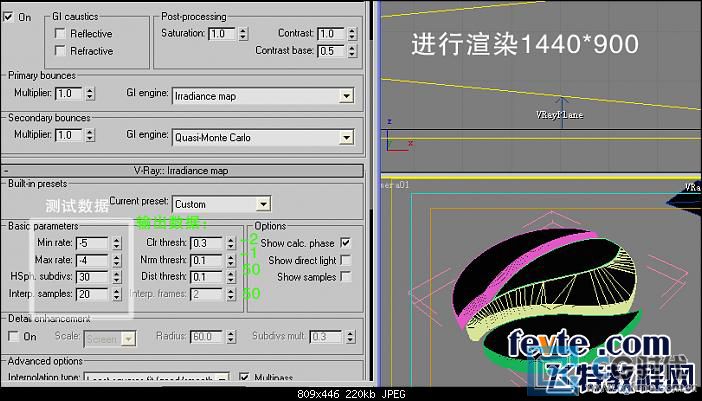Click the Min rate value field
Viewport: 702px width, 401px height.
[92, 243]
